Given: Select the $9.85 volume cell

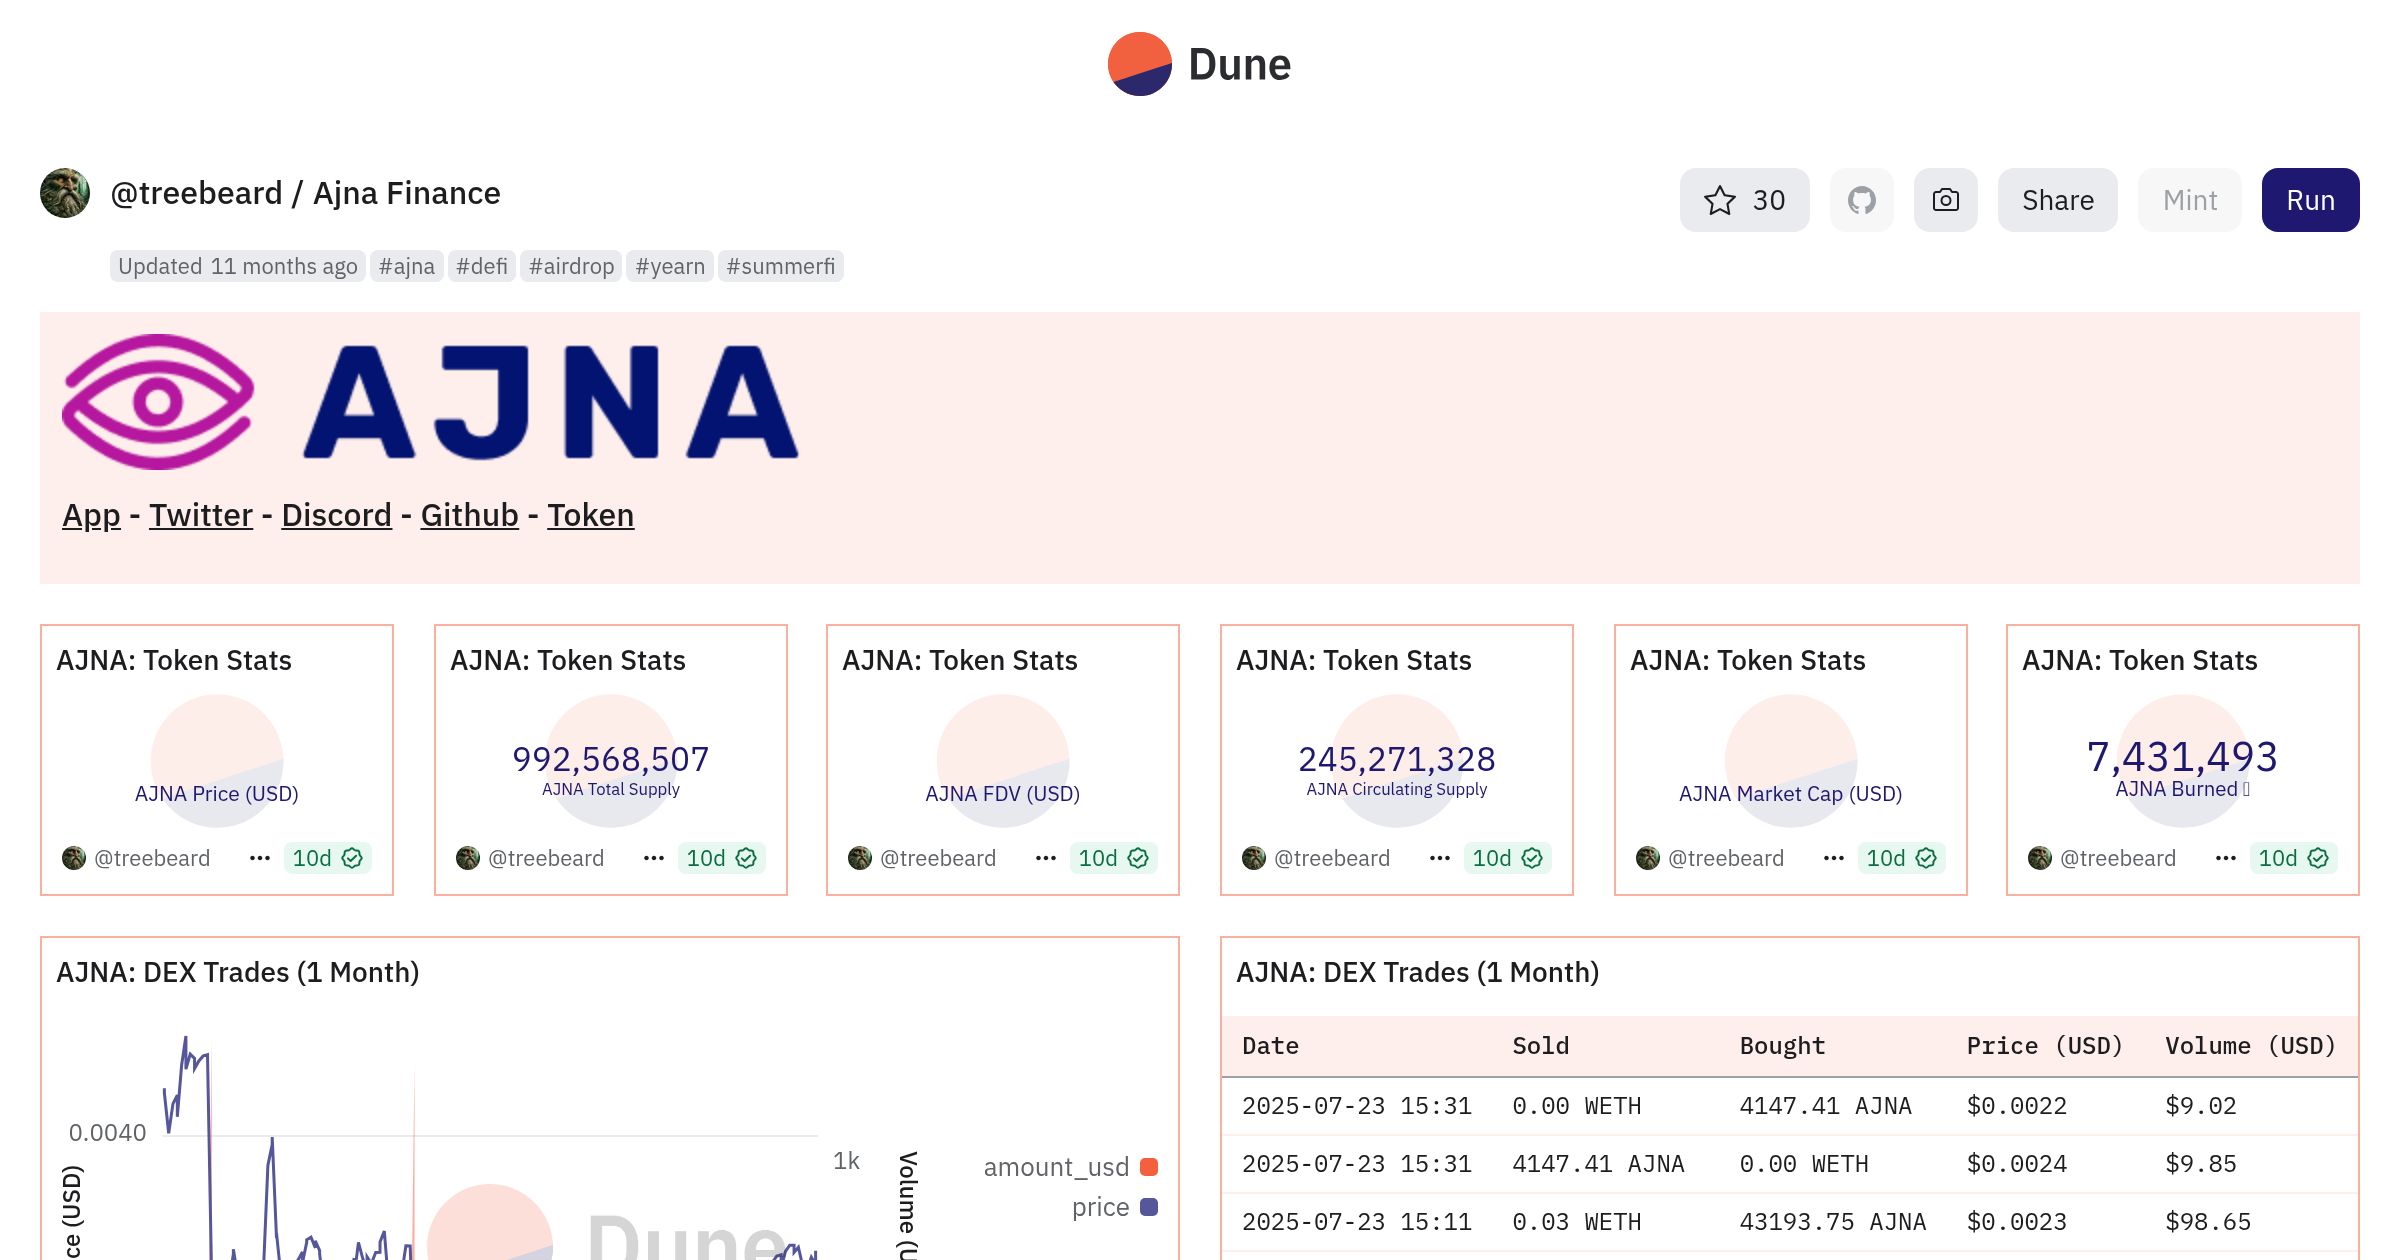Looking at the screenshot, I should (x=2200, y=1164).
